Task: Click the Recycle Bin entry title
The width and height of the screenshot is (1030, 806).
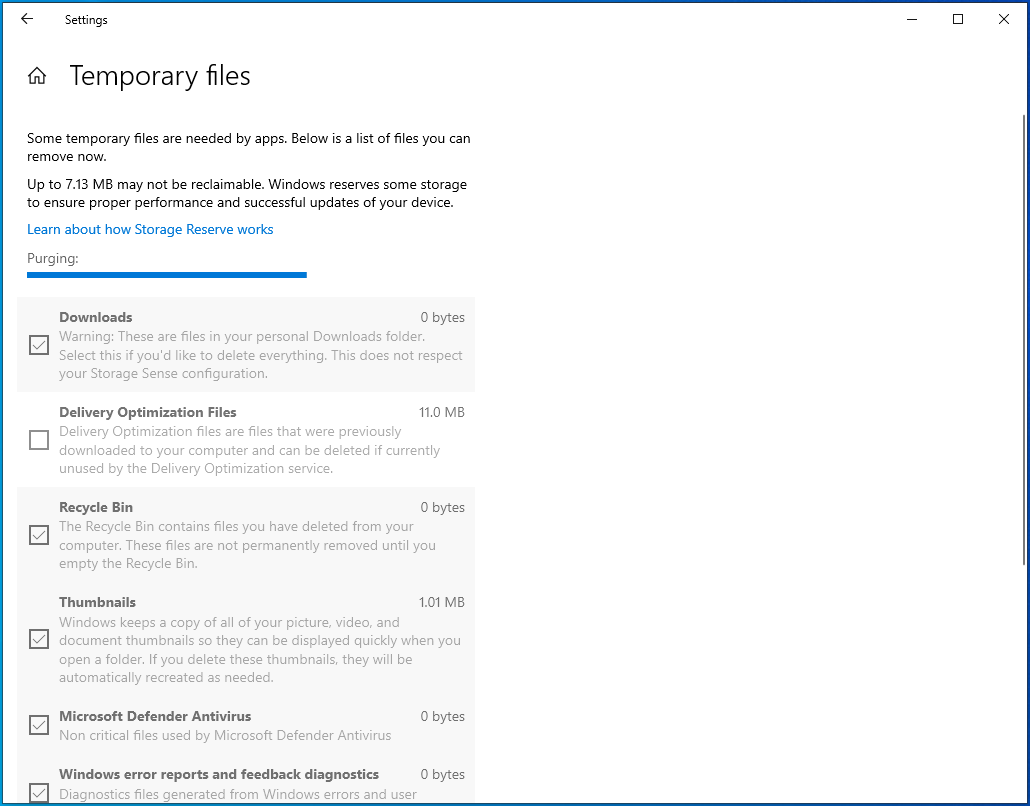Action: pos(96,507)
